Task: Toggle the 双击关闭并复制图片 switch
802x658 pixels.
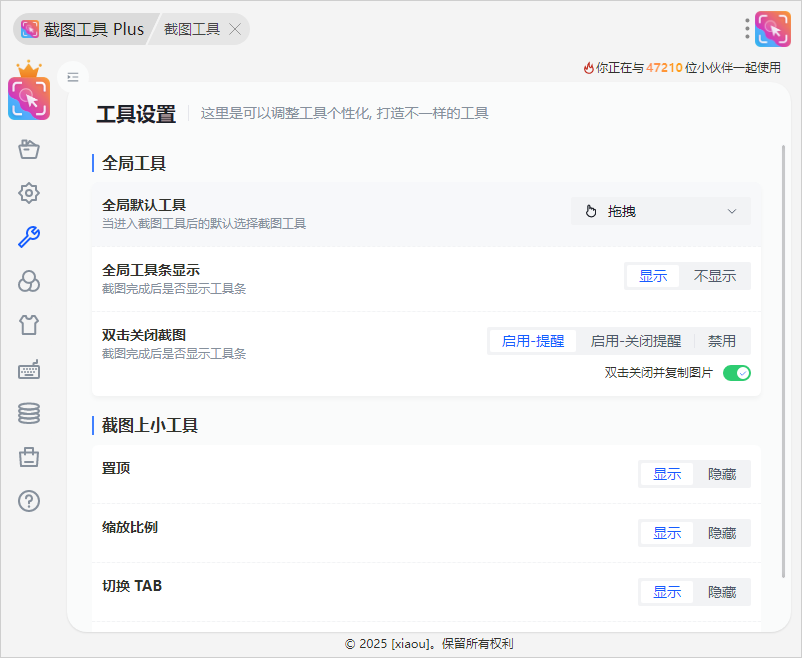Action: [737, 373]
